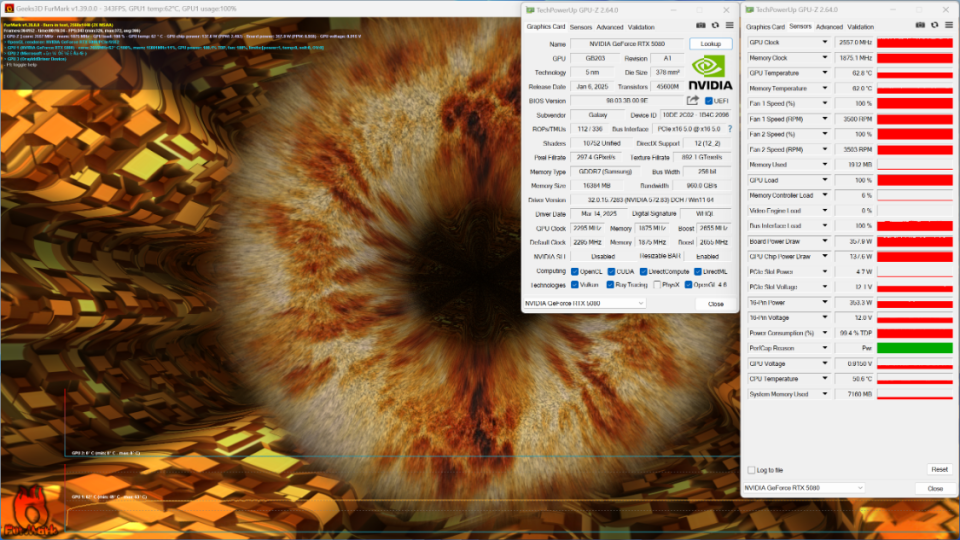Click BIOS Version value field
This screenshot has height=540, width=960.
[x=626, y=100]
